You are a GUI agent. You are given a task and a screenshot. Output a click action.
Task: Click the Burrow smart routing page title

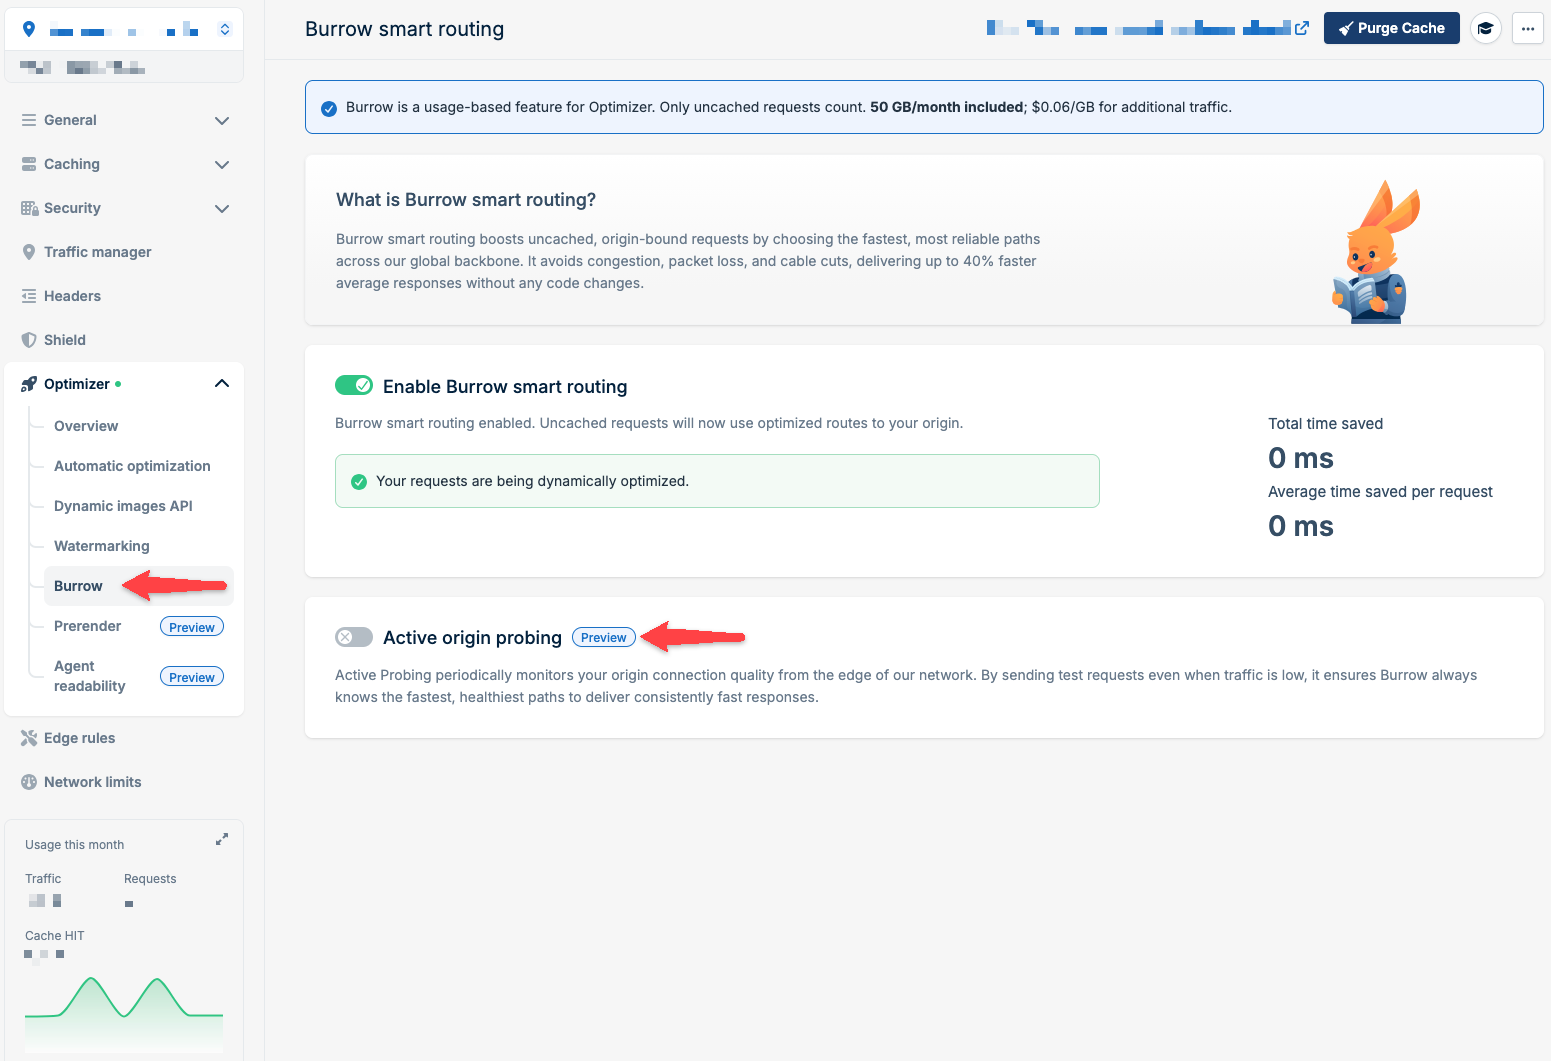[404, 29]
